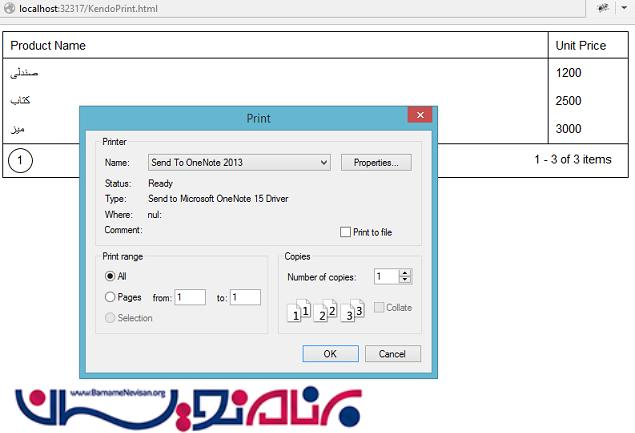This screenshot has width=635, height=433.
Task: Confirm printing with the OK button
Action: coord(330,354)
